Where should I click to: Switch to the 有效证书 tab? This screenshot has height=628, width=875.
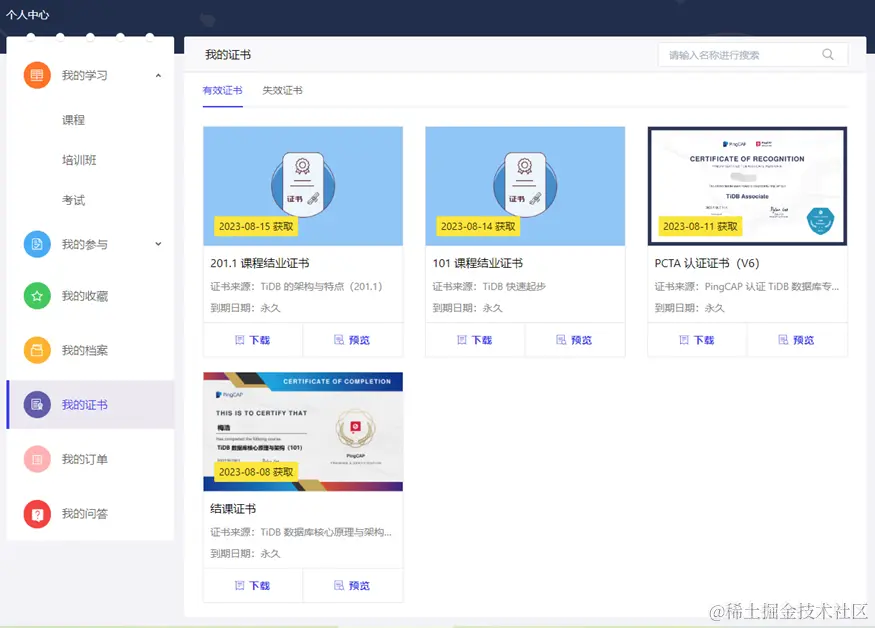[x=223, y=90]
